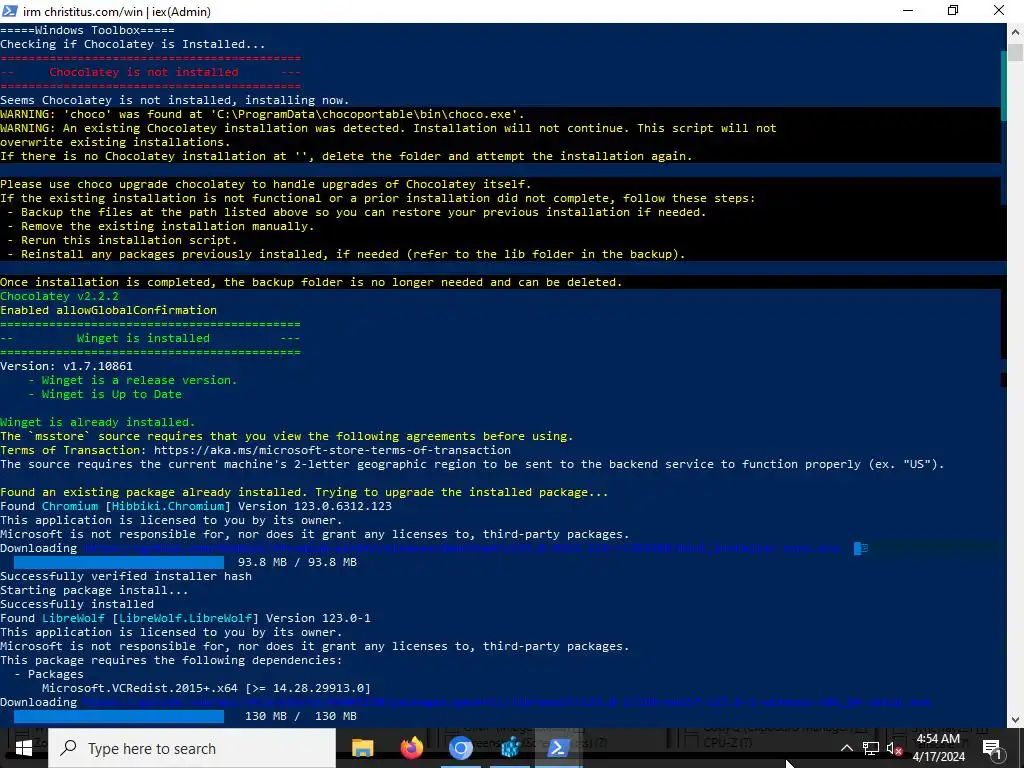Image resolution: width=1024 pixels, height=768 pixels.
Task: Open the blue cube app taskbar icon
Action: (x=509, y=748)
